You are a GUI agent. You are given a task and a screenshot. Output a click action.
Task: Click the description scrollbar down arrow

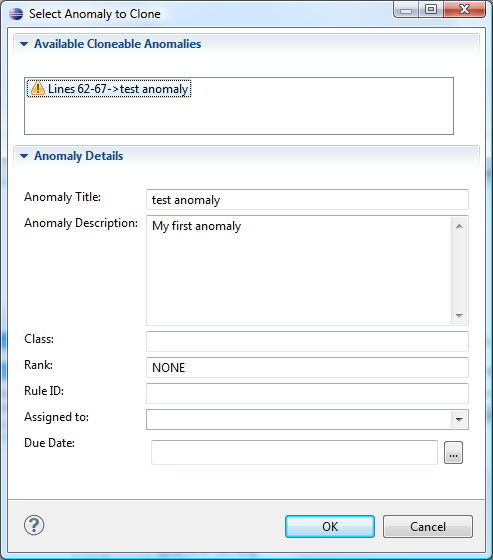coord(459,315)
